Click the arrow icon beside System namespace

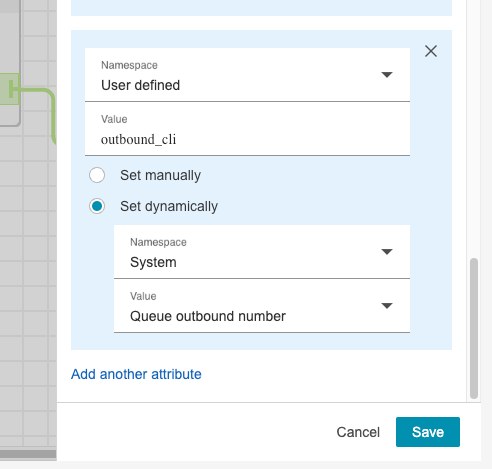pos(387,252)
